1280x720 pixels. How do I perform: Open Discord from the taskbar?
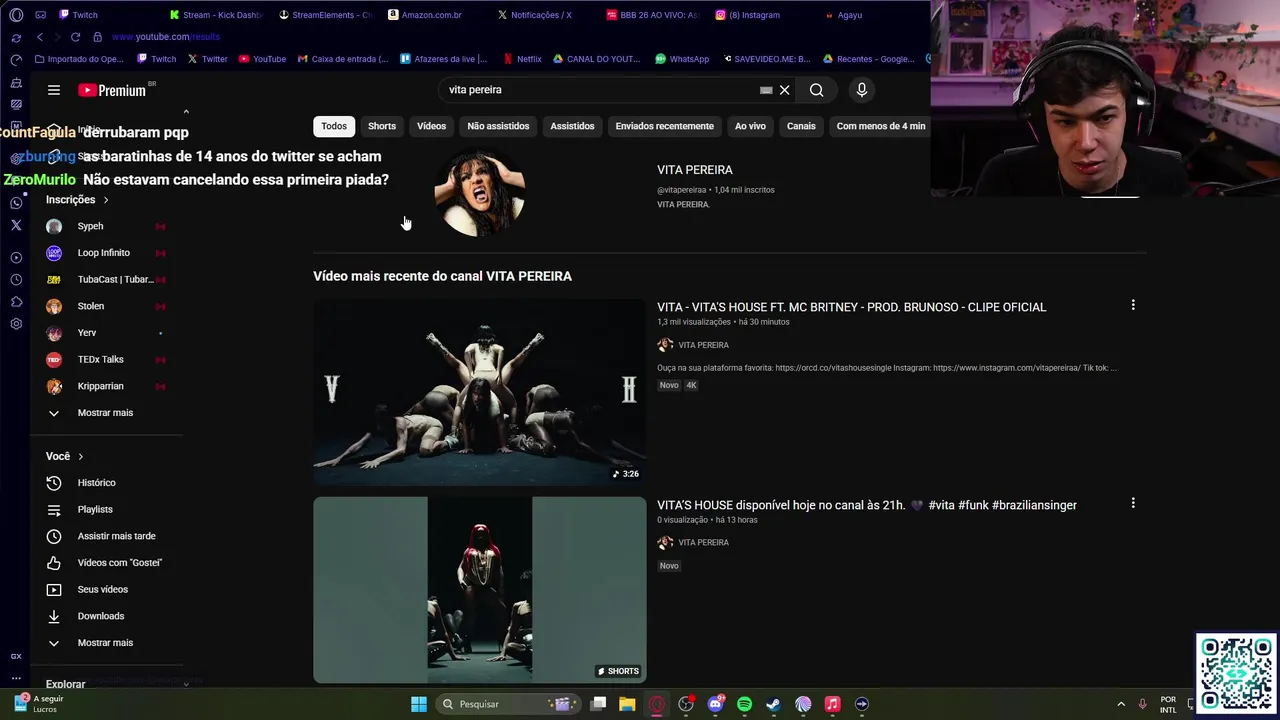[715, 704]
